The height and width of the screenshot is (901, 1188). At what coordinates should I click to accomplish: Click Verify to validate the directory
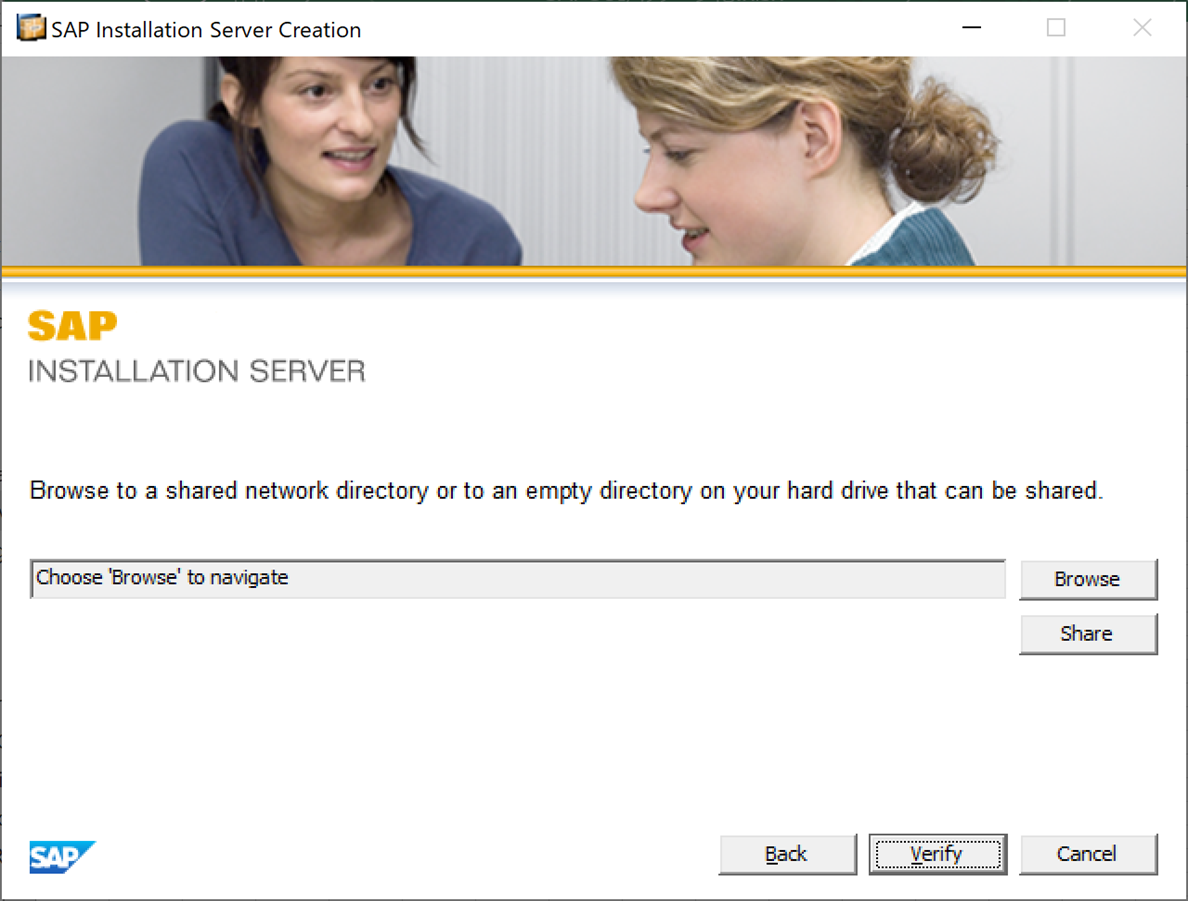pyautogui.click(x=938, y=855)
